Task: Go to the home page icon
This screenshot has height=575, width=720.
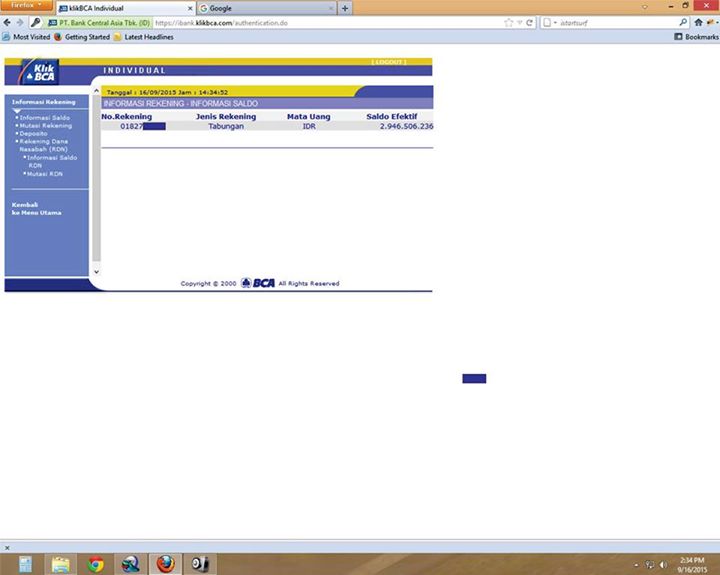Action: click(698, 23)
